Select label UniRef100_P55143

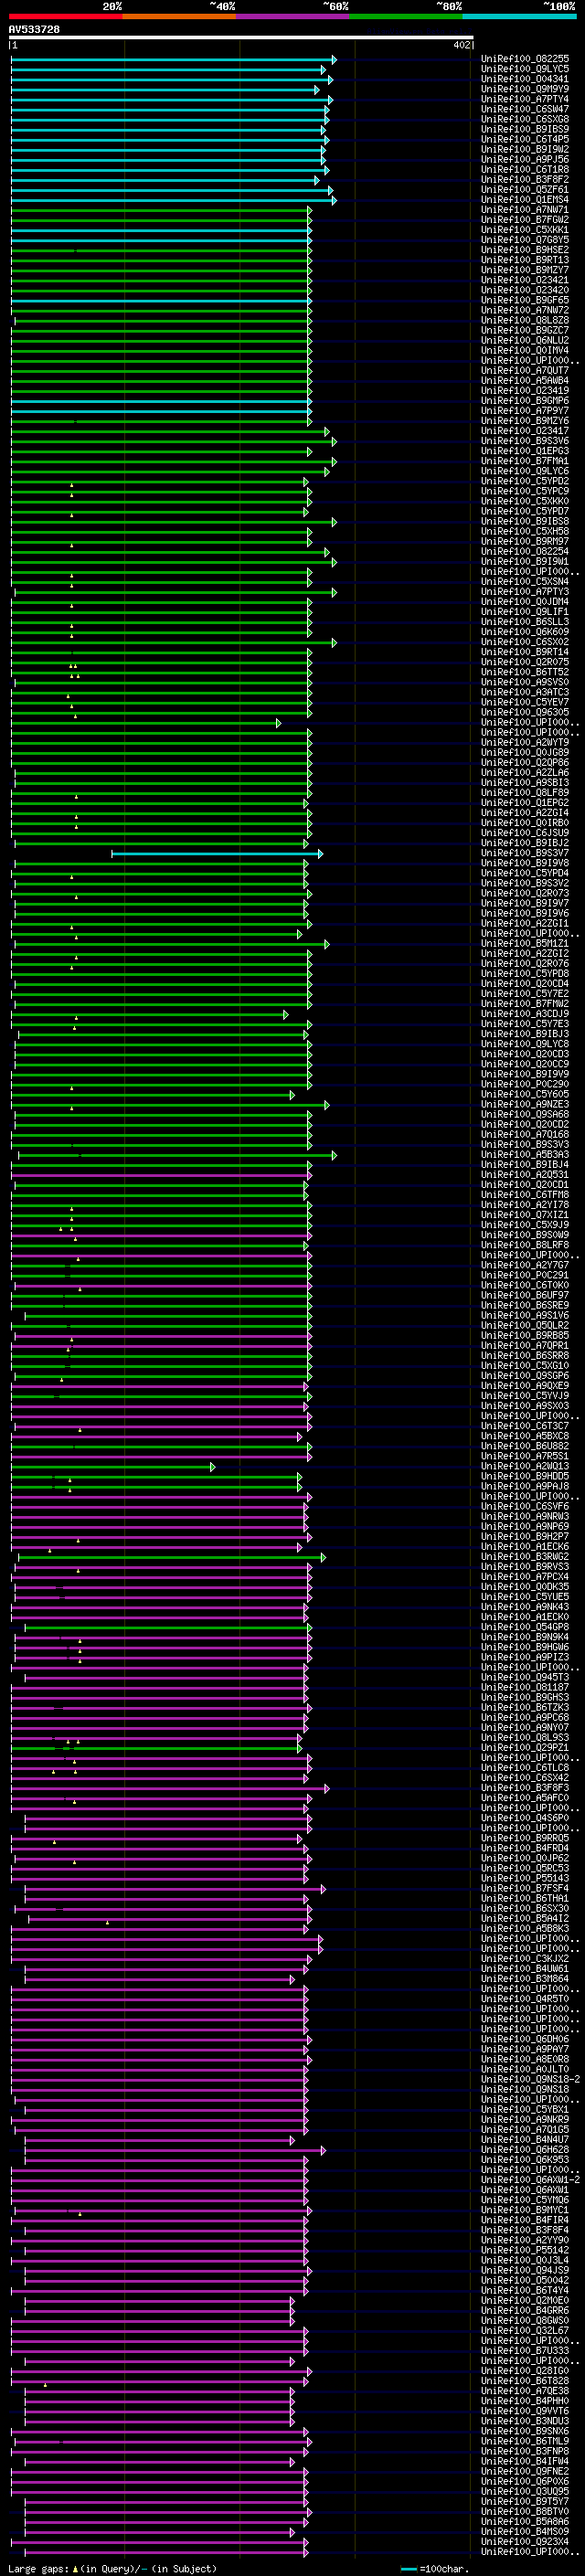coord(525,1878)
